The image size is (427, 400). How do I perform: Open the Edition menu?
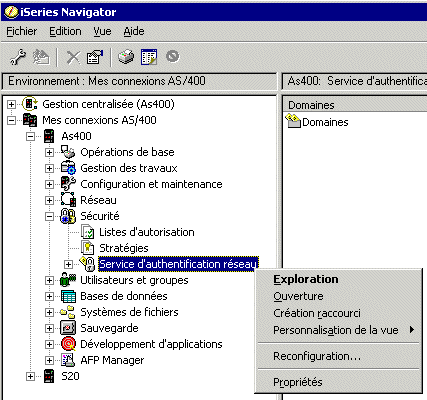pos(65,31)
